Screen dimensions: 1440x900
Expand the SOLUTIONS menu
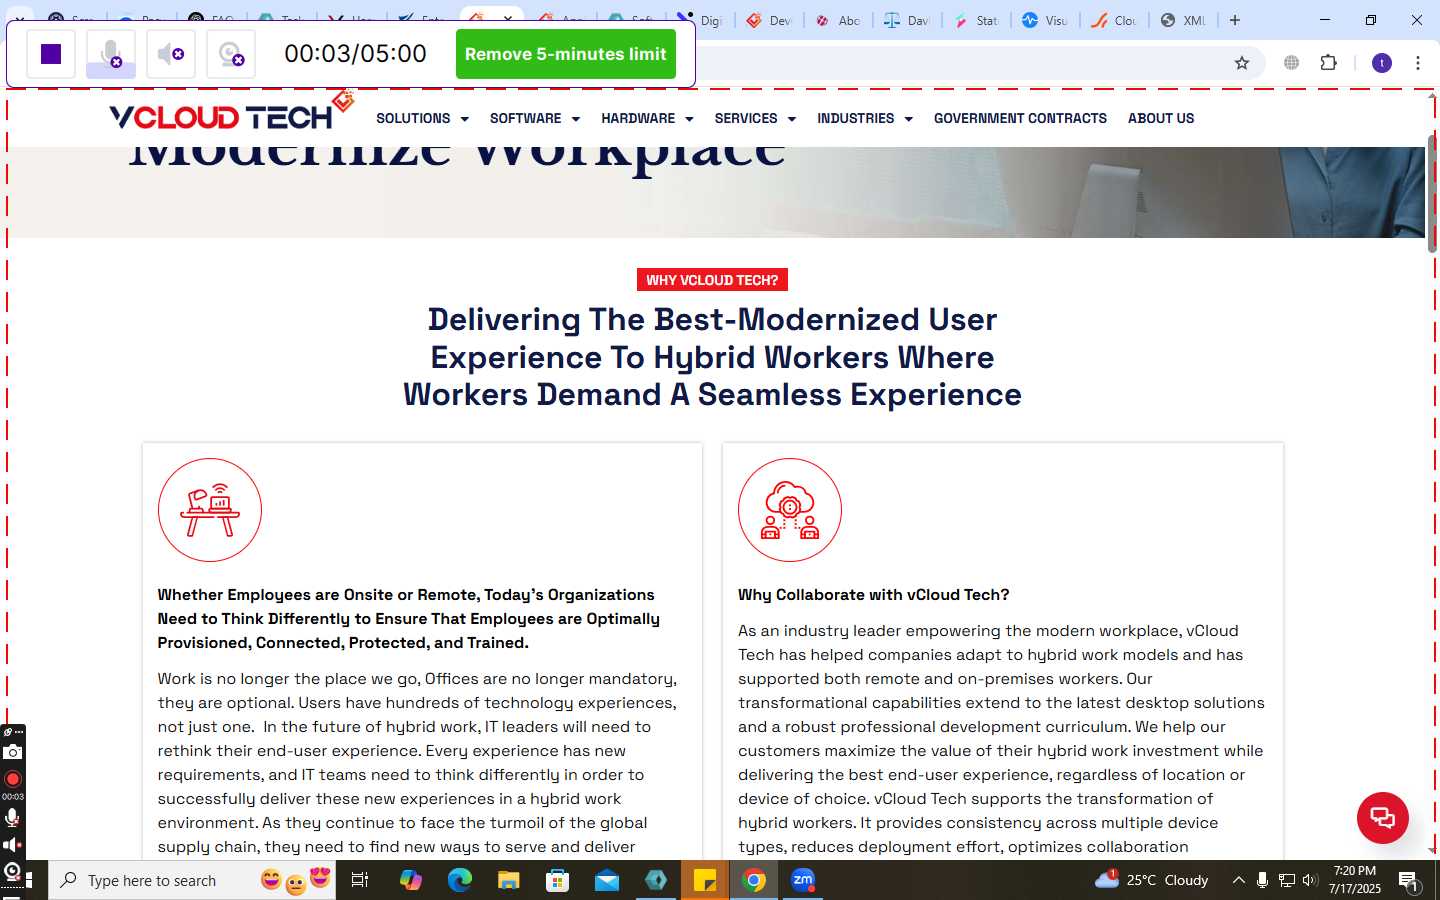[x=422, y=118]
